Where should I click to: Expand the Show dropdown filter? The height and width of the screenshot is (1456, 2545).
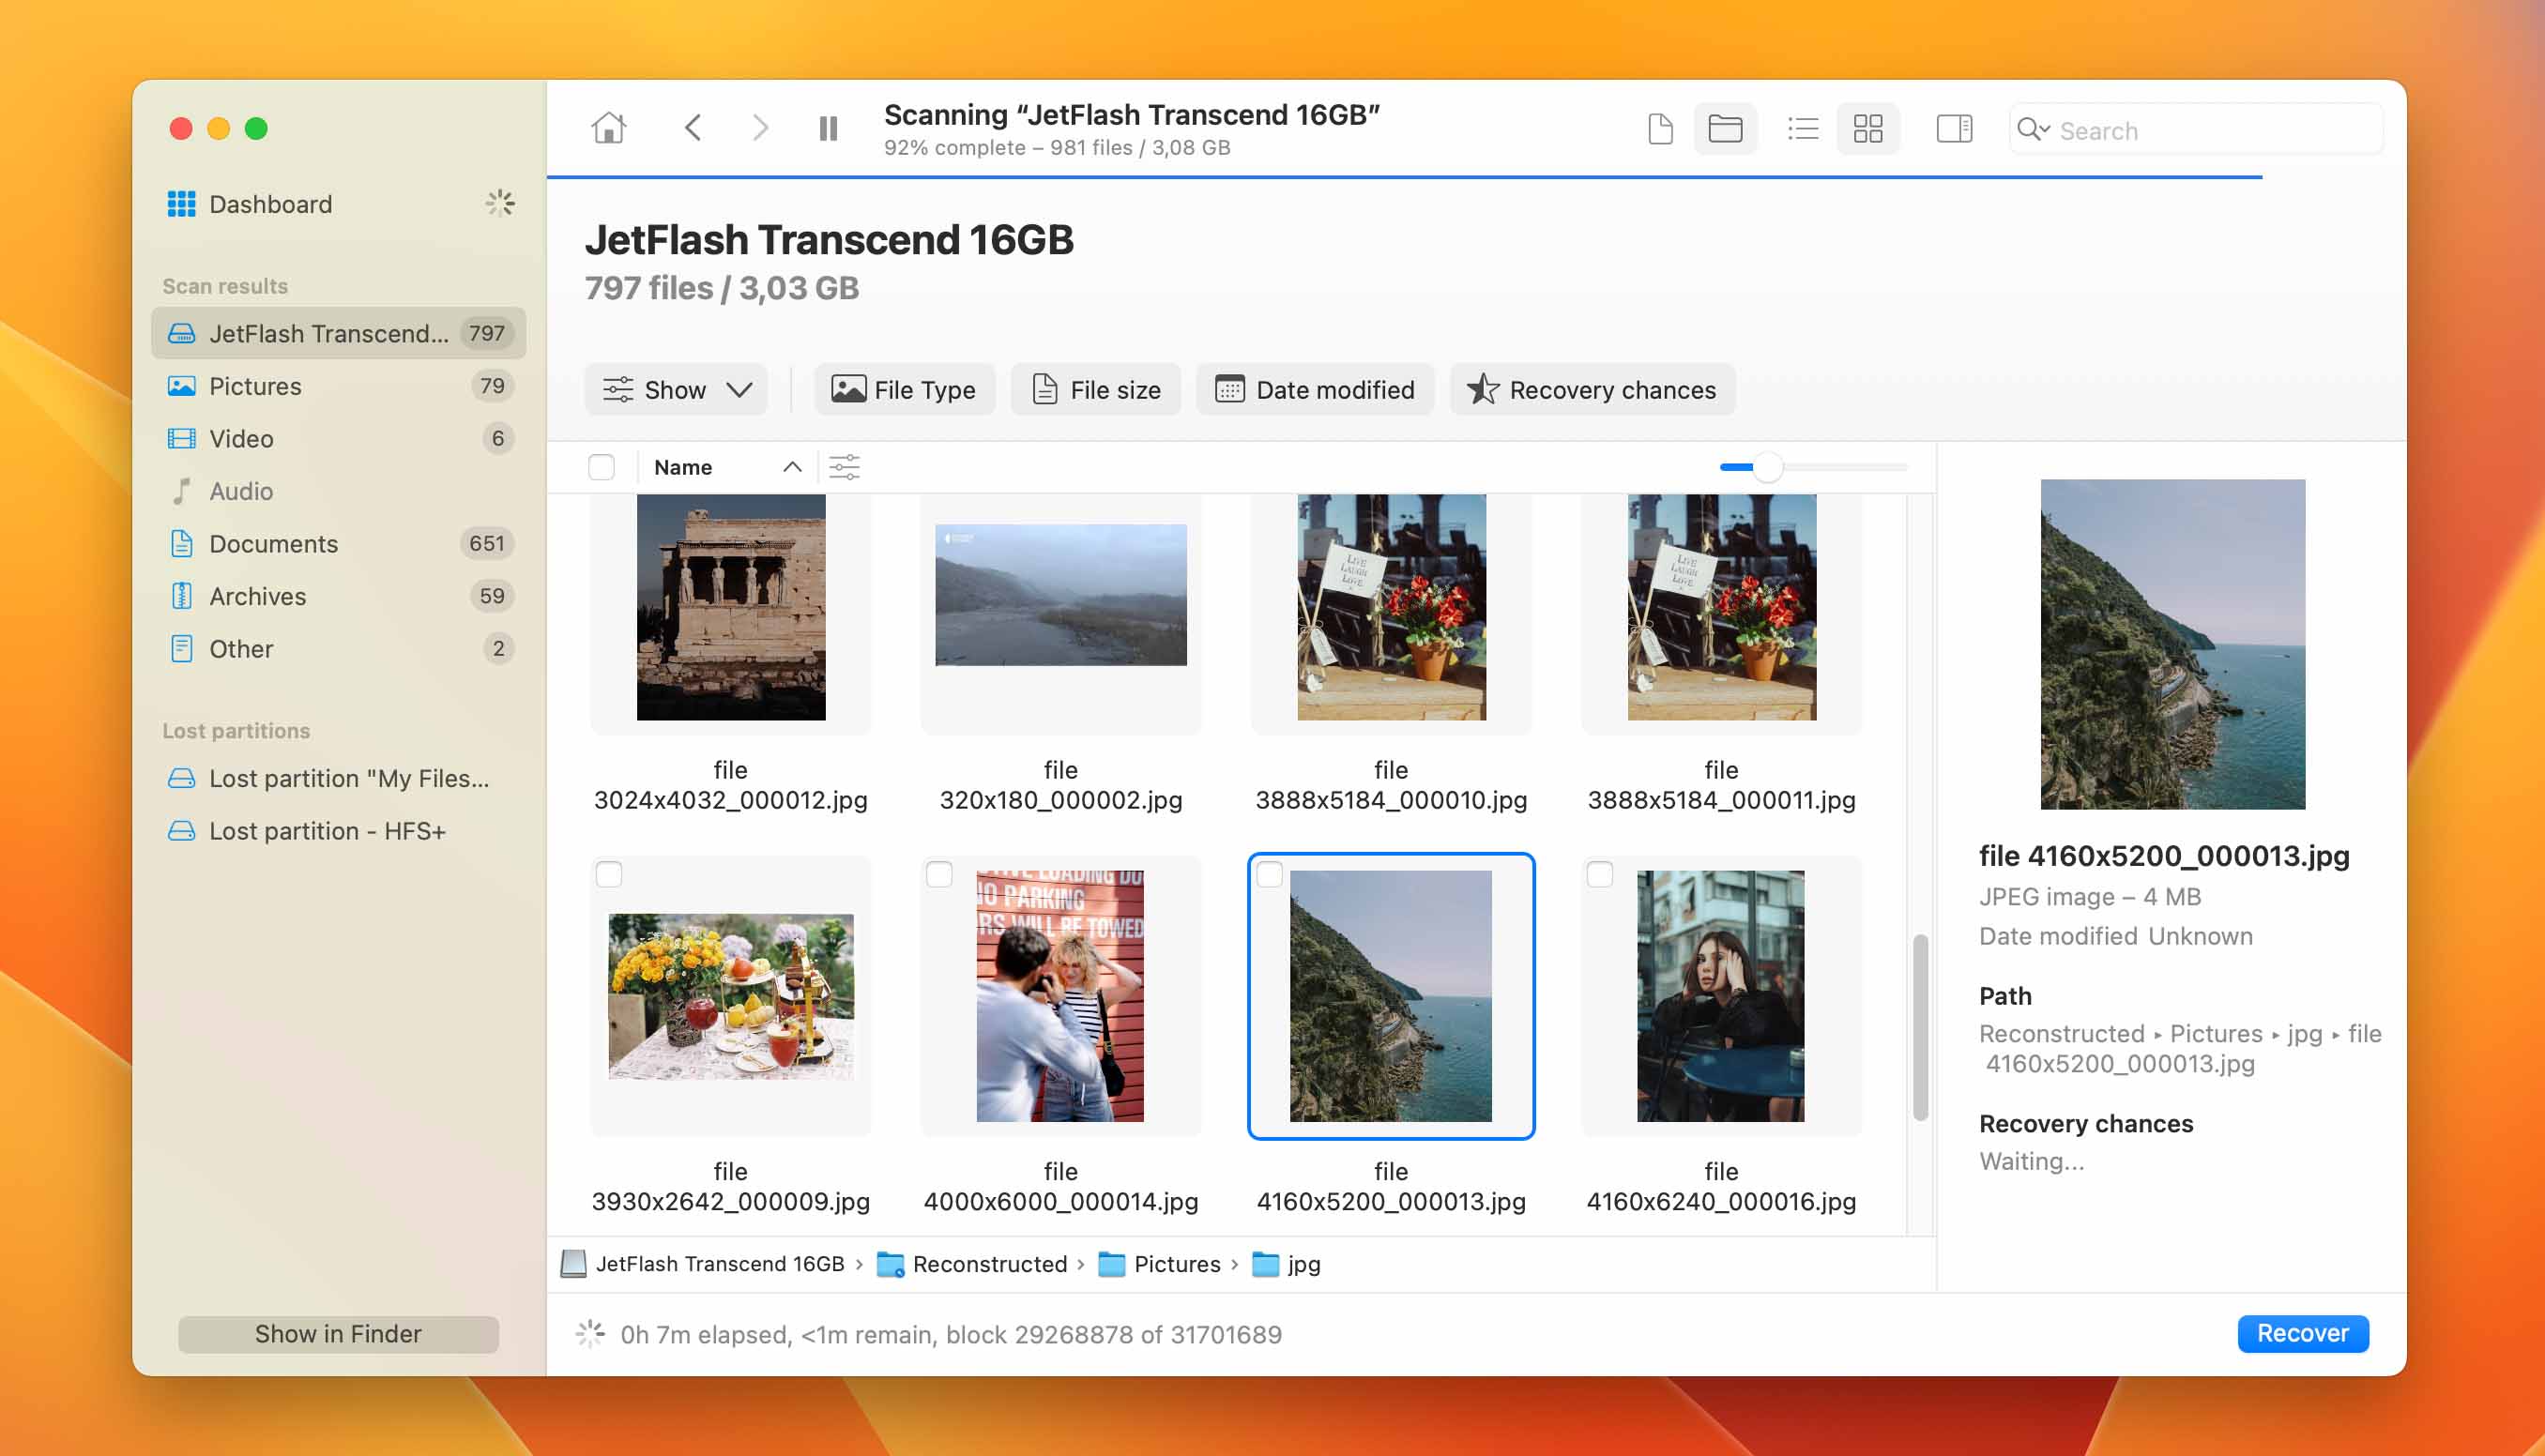(676, 390)
